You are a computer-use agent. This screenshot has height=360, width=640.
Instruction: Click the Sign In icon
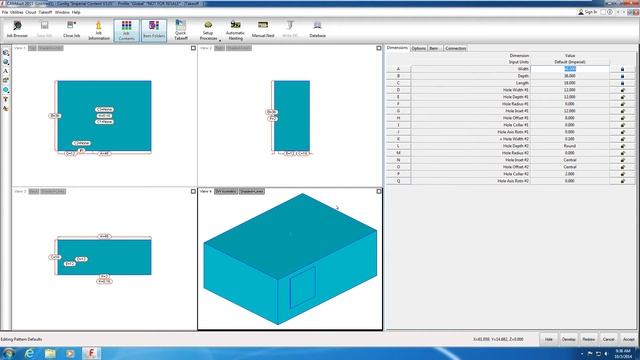tap(587, 12)
